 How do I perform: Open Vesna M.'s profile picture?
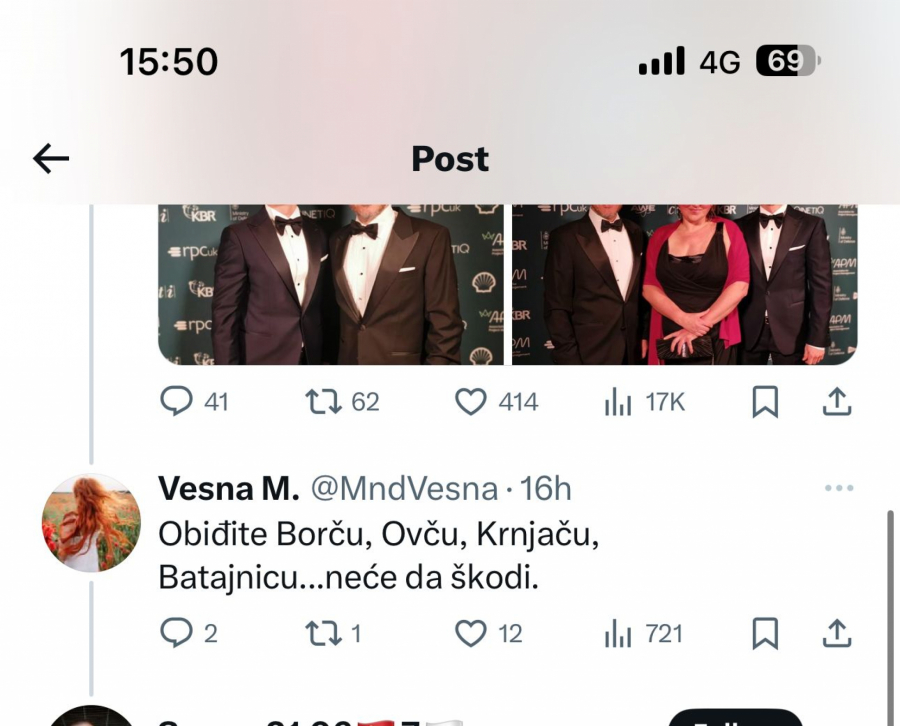(x=91, y=523)
